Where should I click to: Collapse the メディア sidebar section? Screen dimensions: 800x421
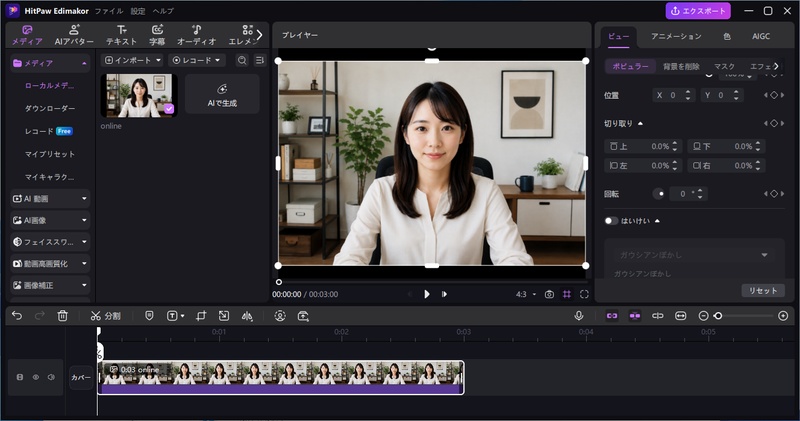tap(84, 63)
